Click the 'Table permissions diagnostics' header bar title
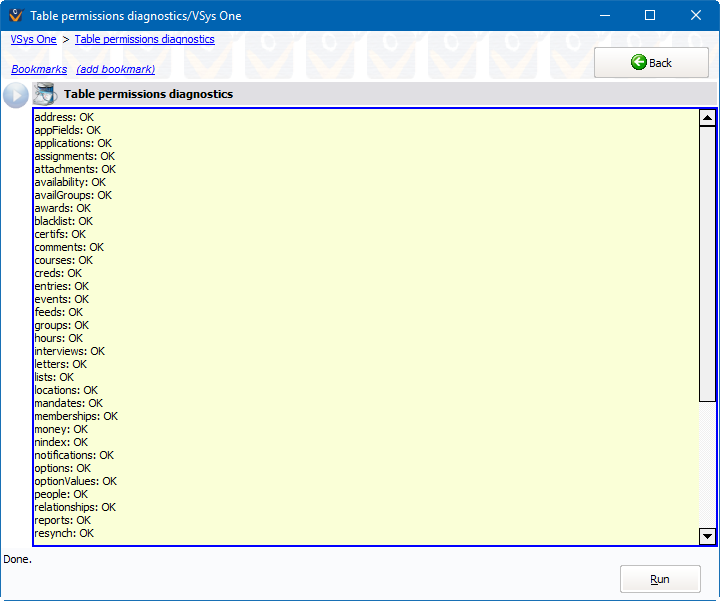The height and width of the screenshot is (601, 720). [x=149, y=94]
